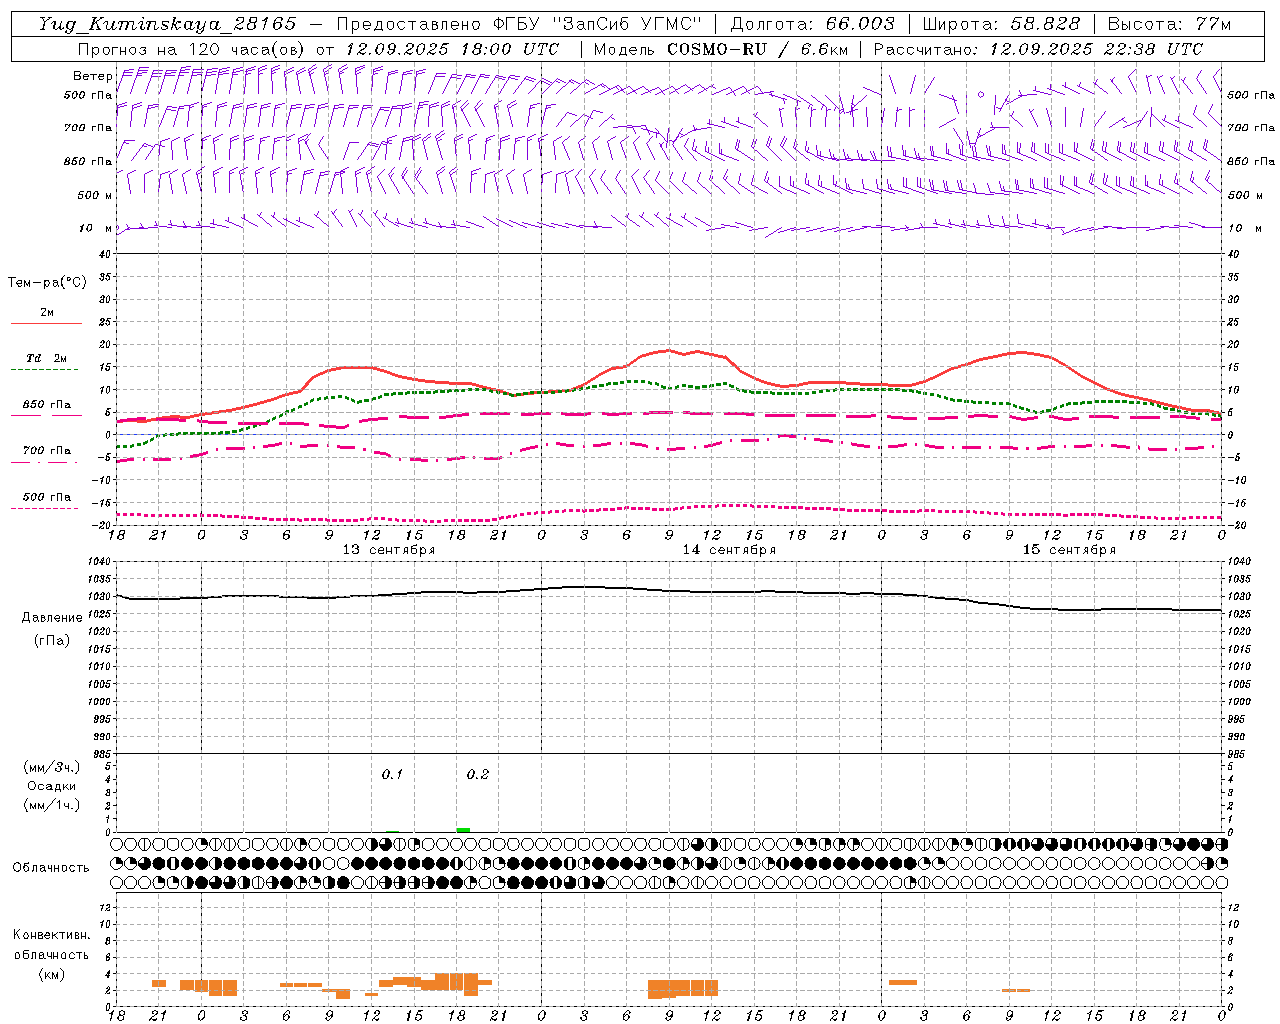Viewport: 1280px width, 1024px height.
Task: Click the latitude value Широта: 58.828
Action: pos(1001,24)
